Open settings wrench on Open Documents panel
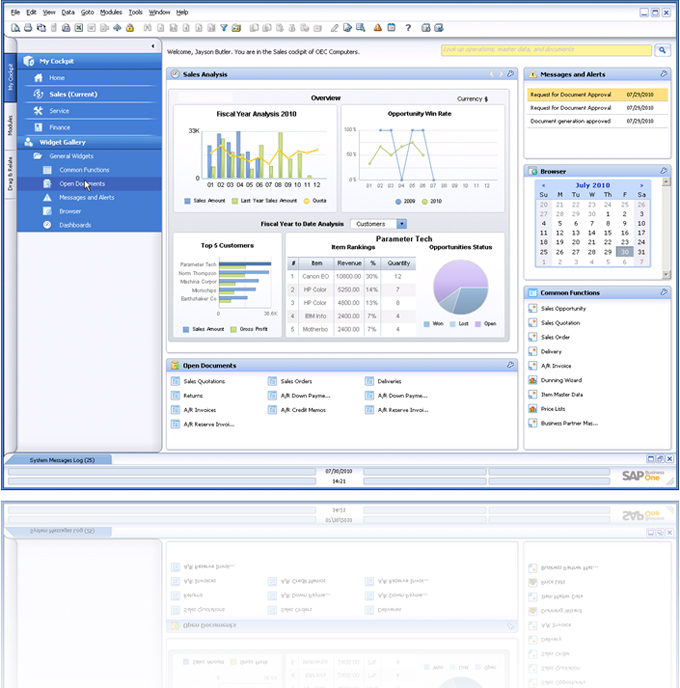This screenshot has width=680, height=688. [x=509, y=365]
